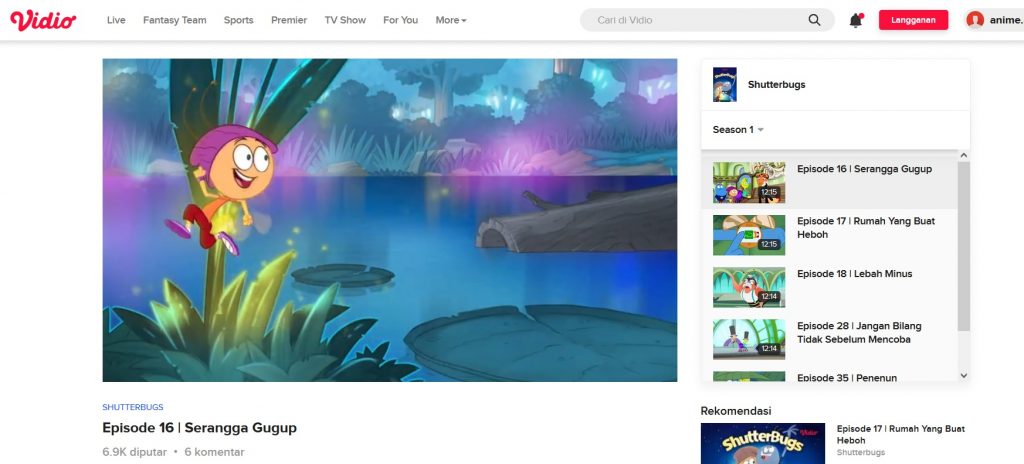This screenshot has width=1024, height=464.
Task: Open the user profile avatar
Action: coord(975,20)
